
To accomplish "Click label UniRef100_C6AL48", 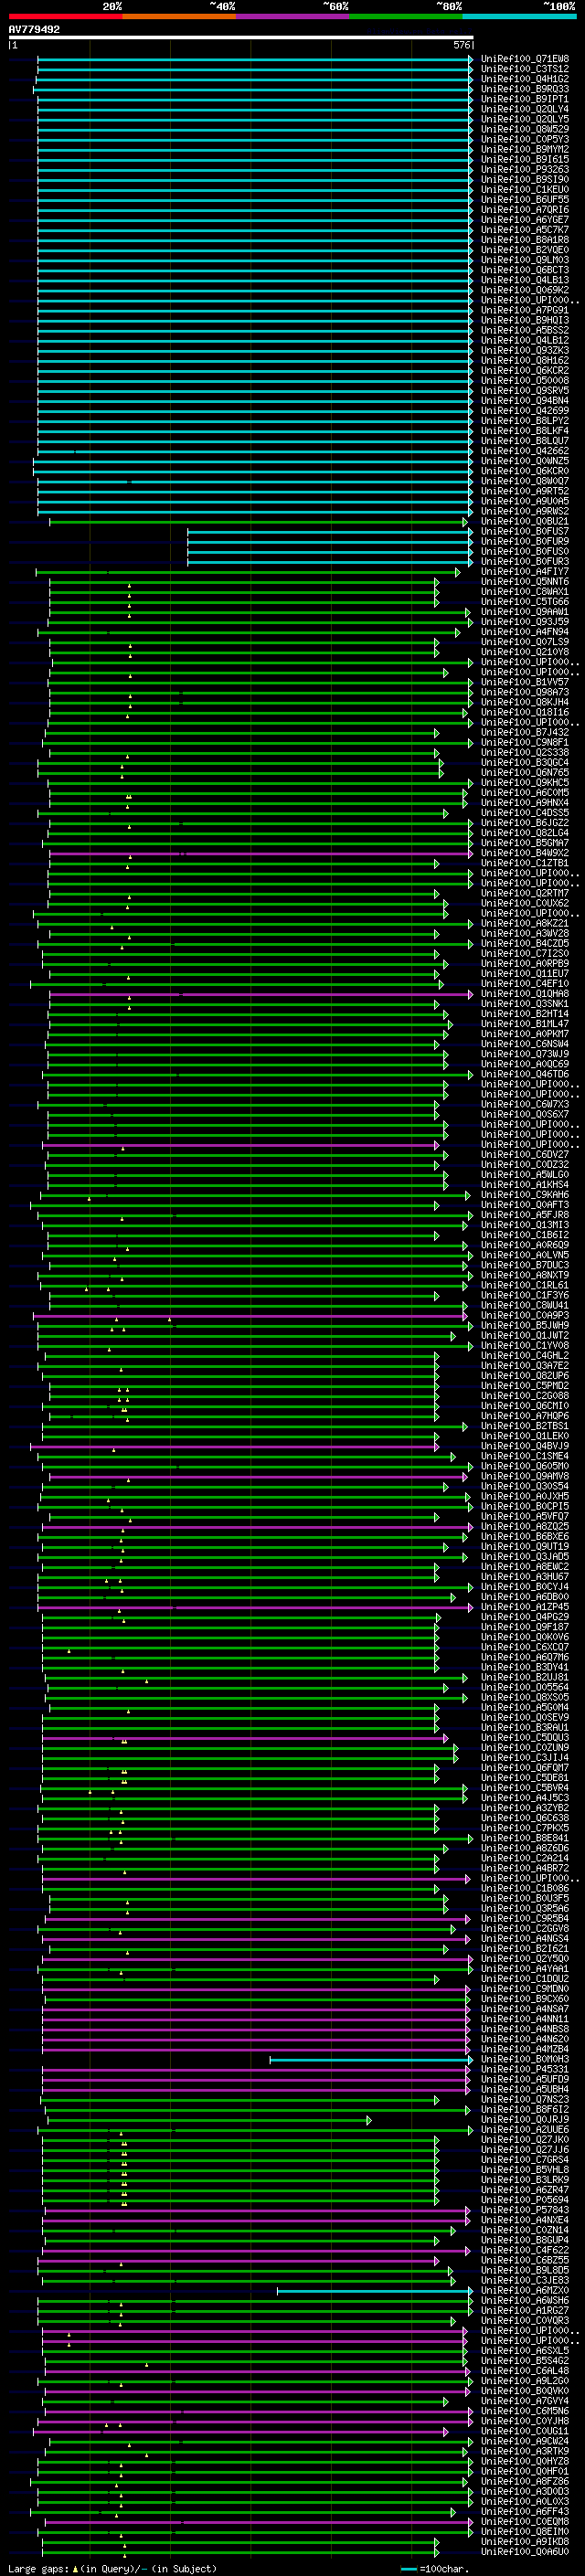I will tap(525, 2370).
